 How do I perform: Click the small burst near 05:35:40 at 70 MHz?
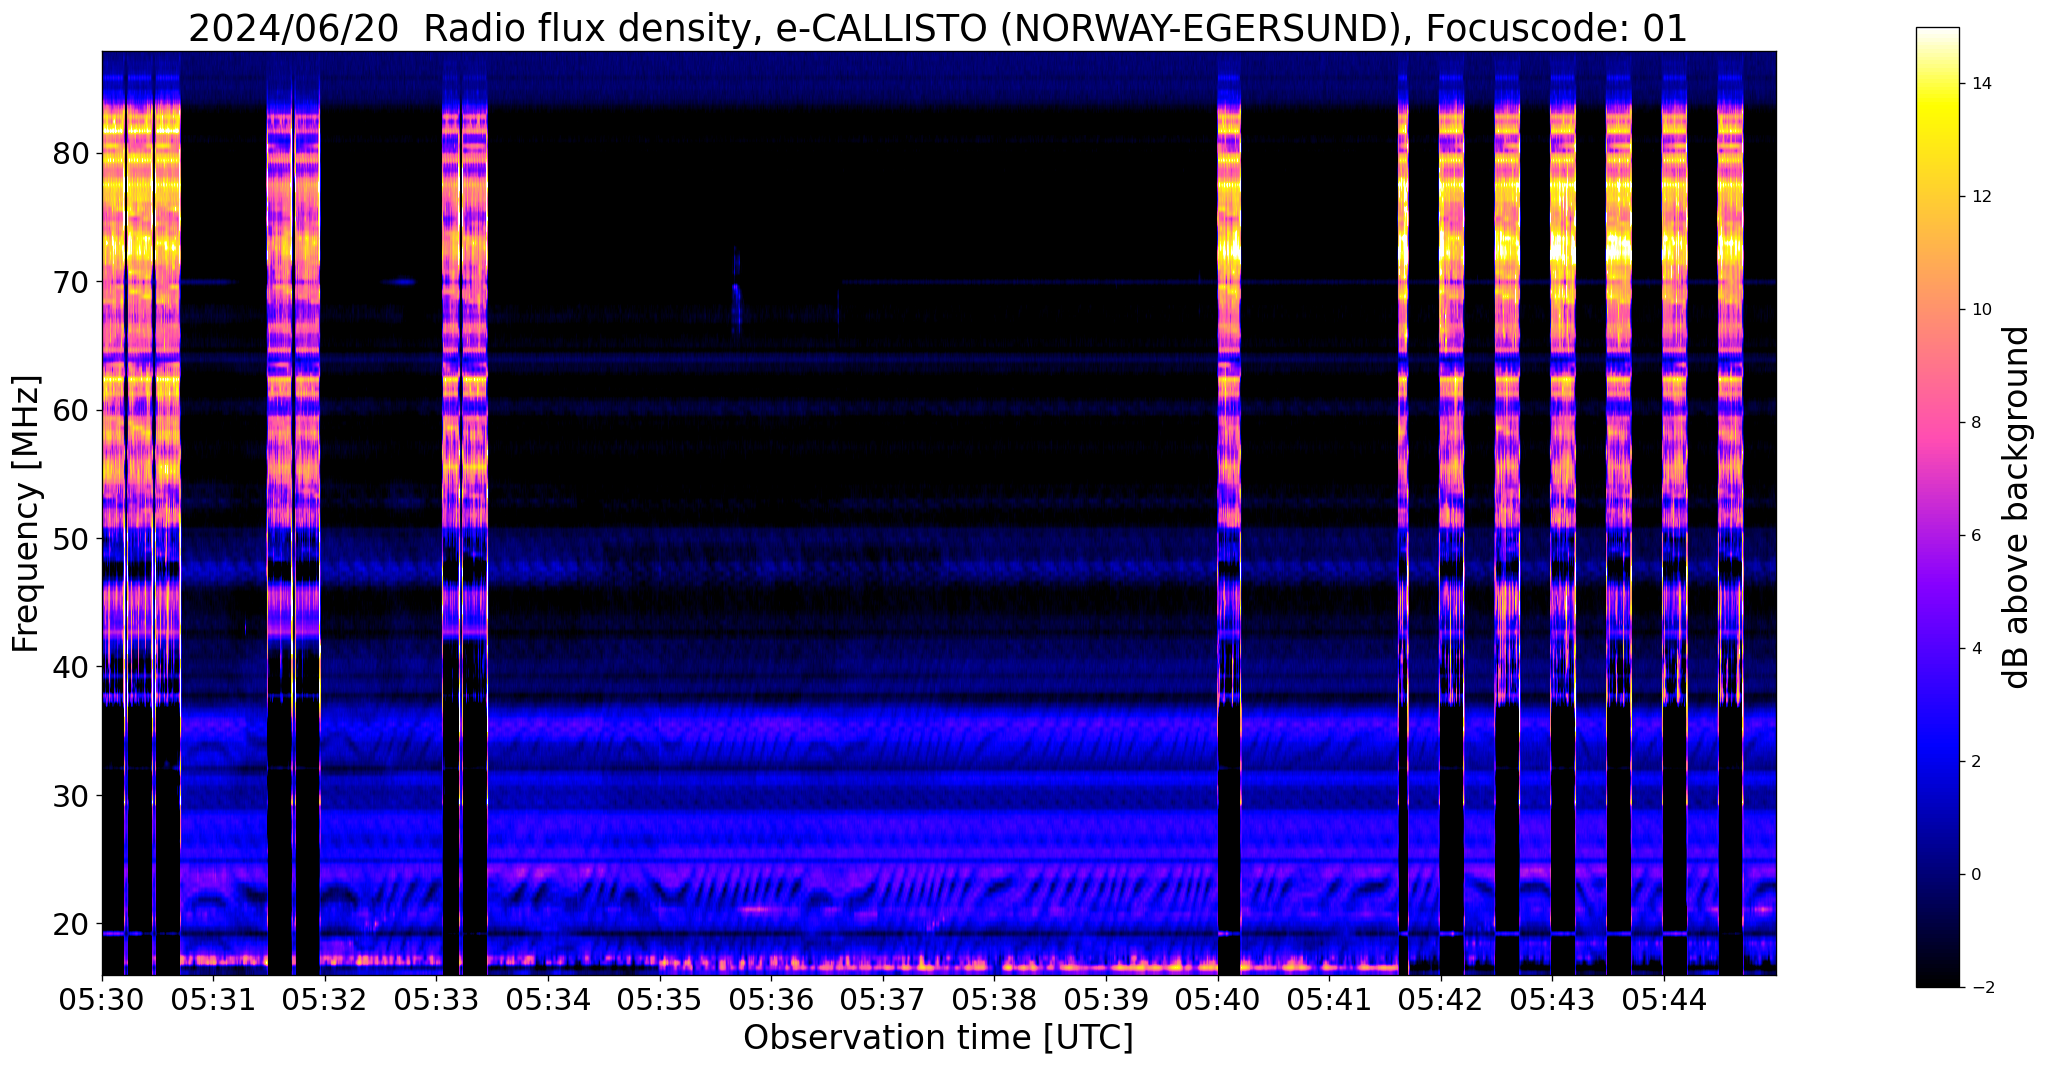(736, 292)
